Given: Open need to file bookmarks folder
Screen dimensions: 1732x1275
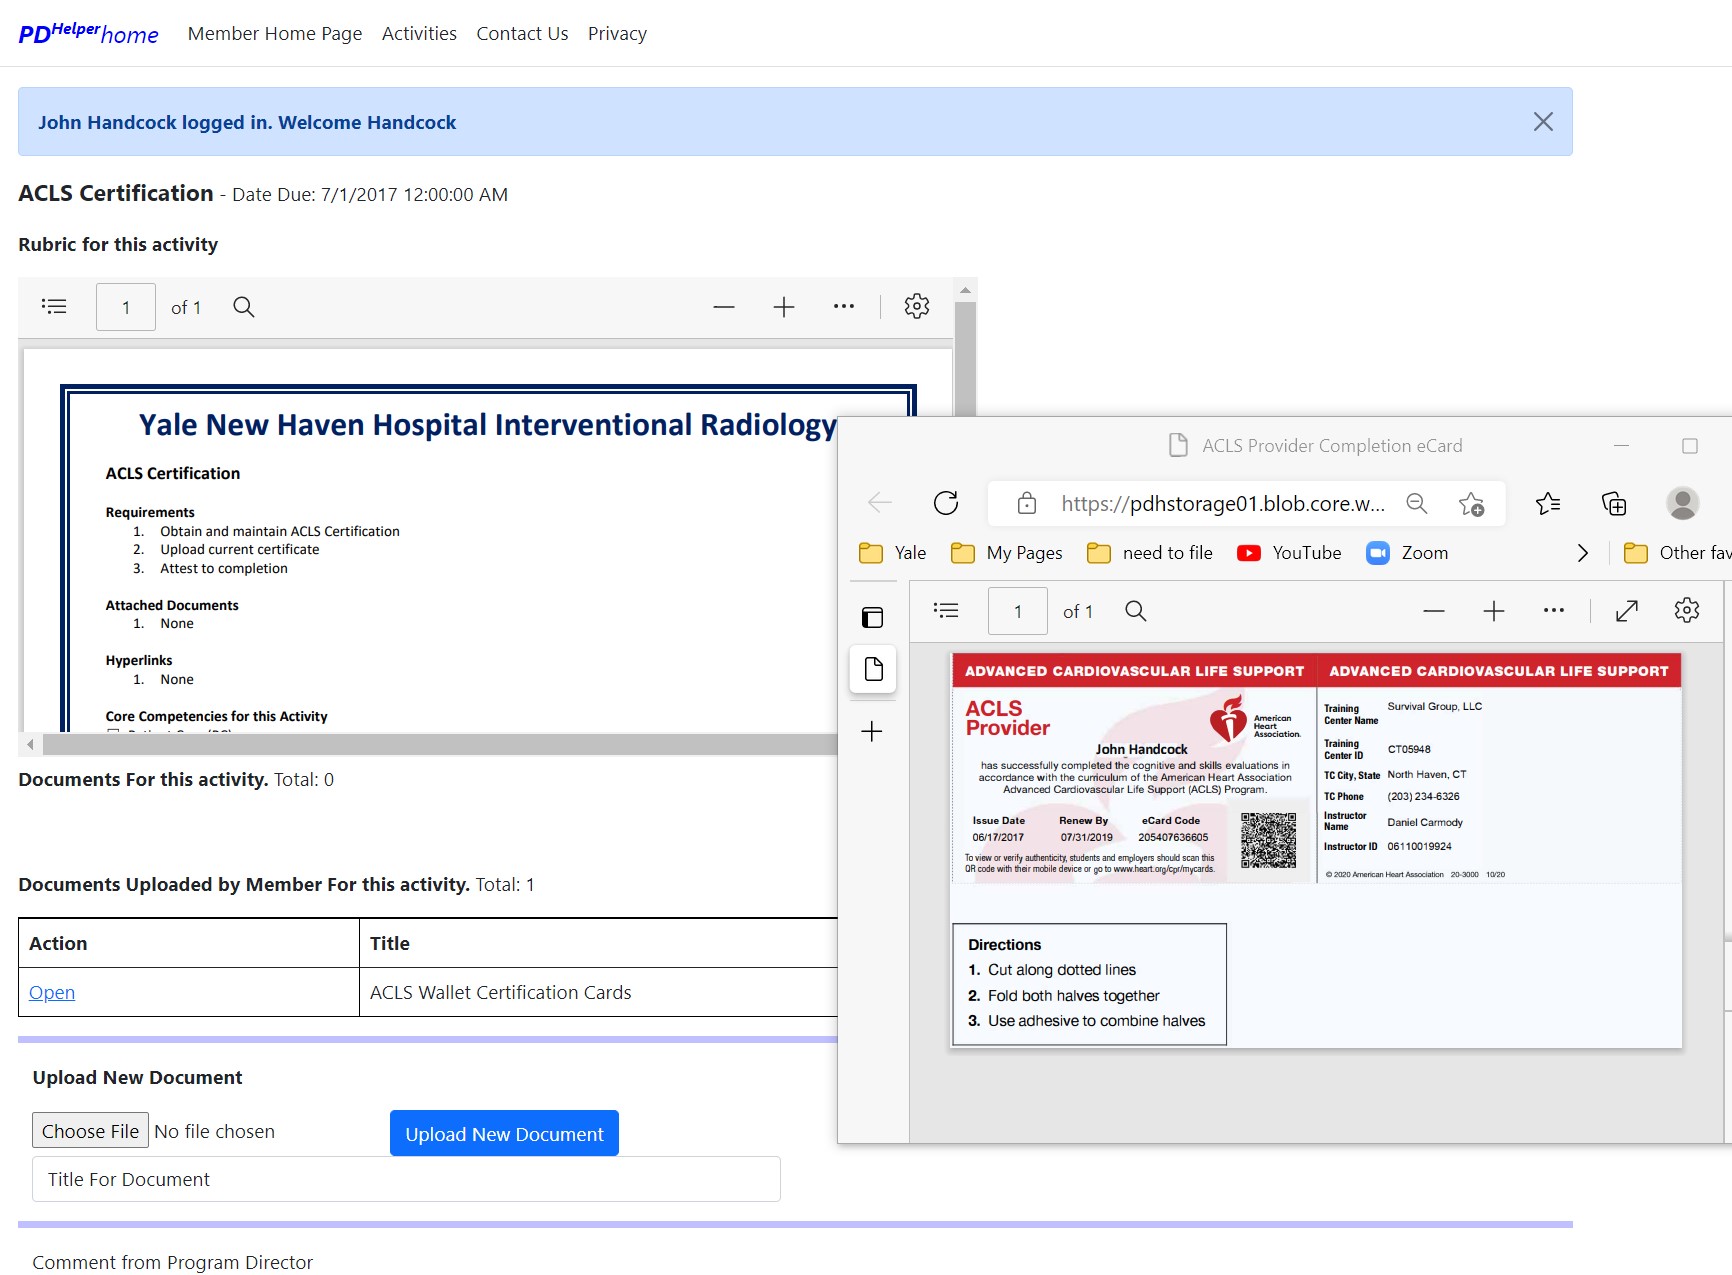Looking at the screenshot, I should 1150,553.
